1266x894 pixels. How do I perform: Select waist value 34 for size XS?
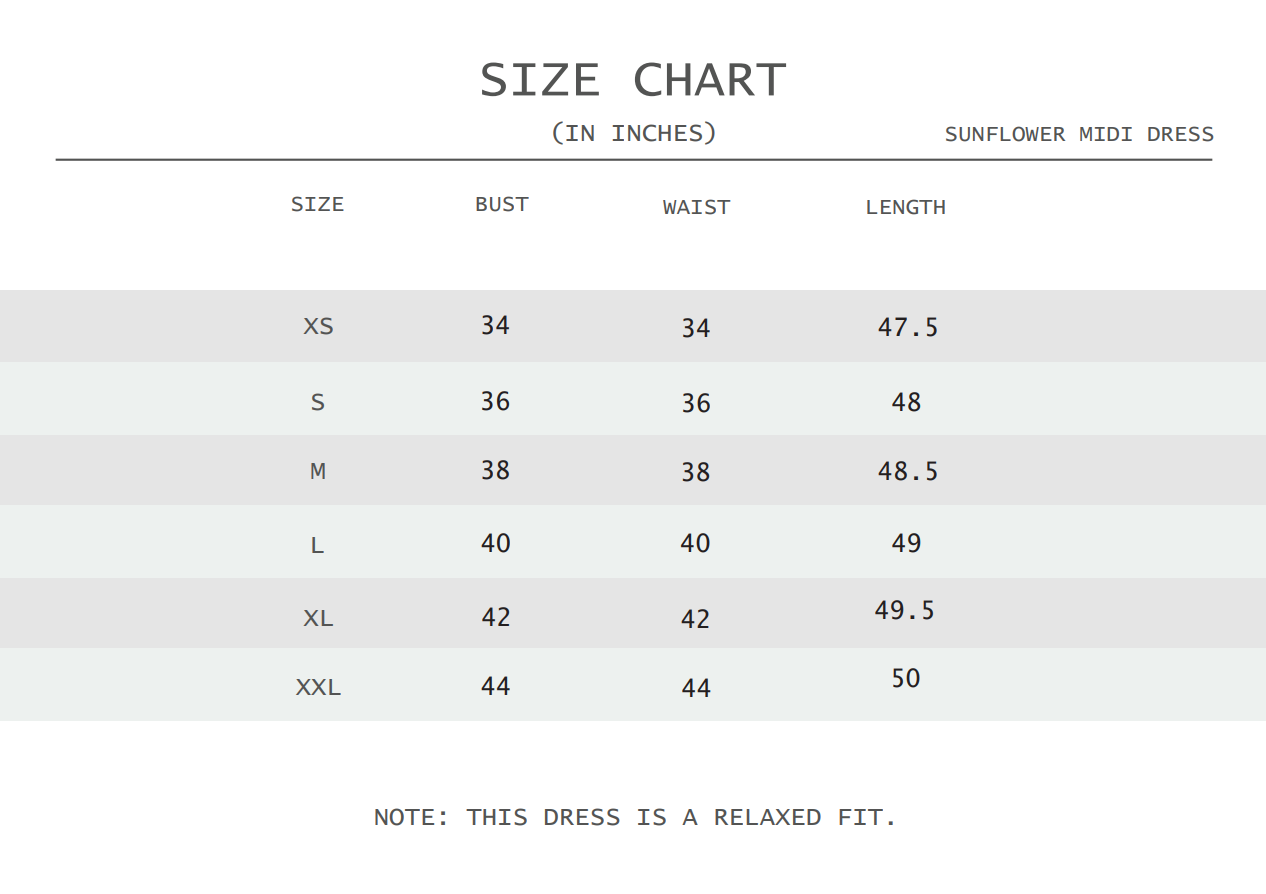pyautogui.click(x=695, y=328)
